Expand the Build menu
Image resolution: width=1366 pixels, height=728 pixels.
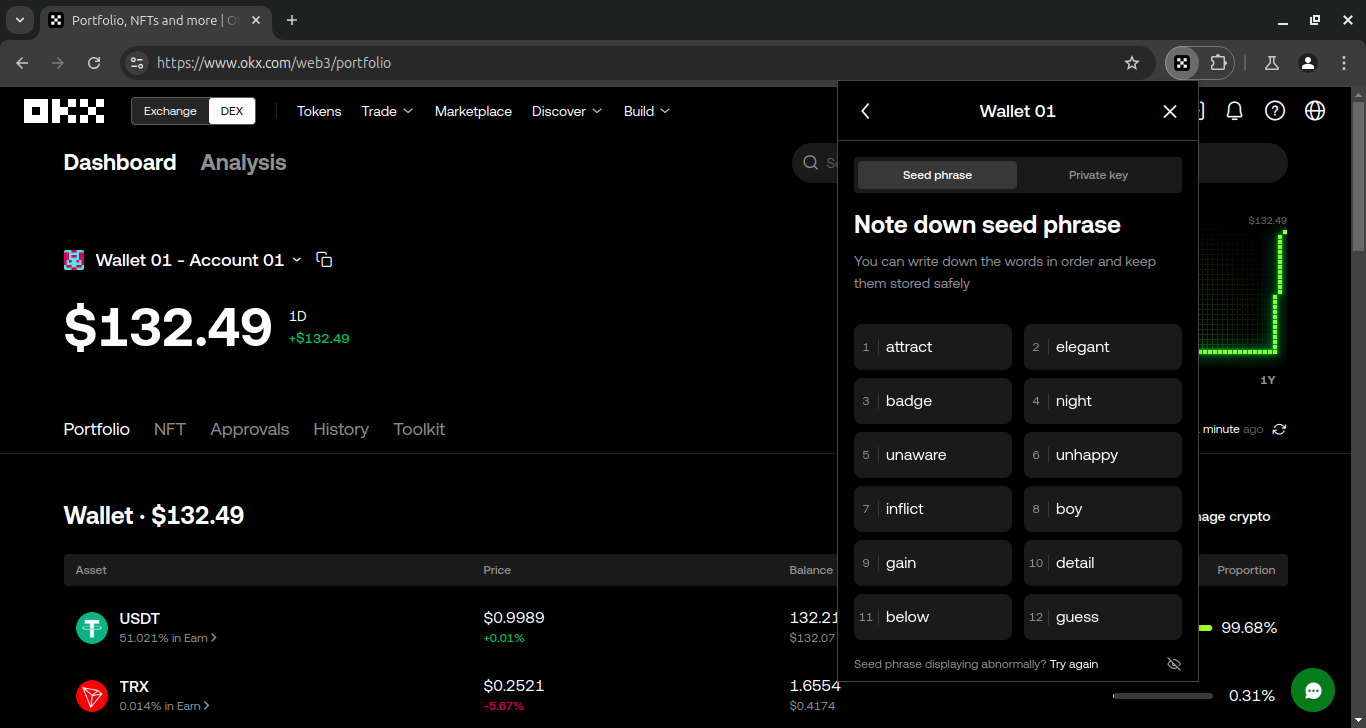pyautogui.click(x=647, y=111)
